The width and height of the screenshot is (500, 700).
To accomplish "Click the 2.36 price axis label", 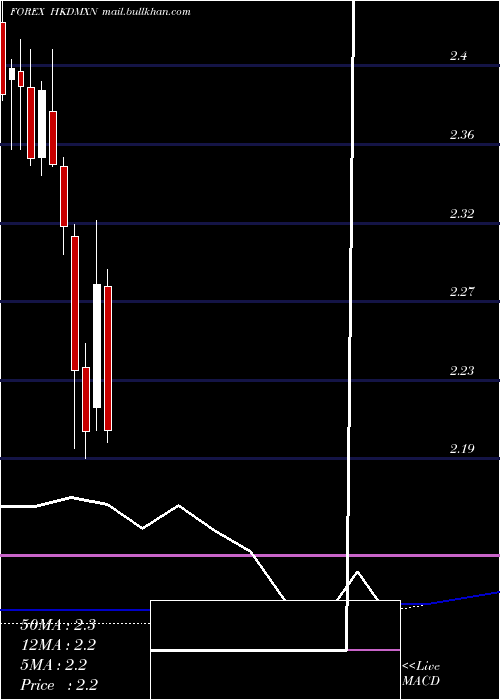I will [462, 135].
